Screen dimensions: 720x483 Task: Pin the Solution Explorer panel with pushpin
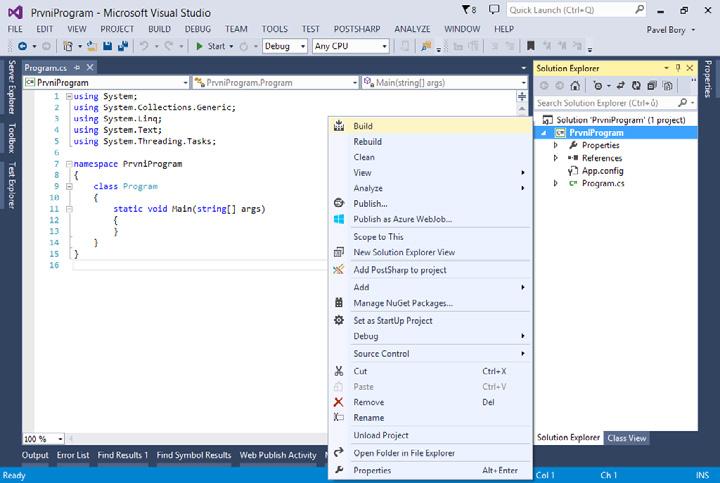coord(679,67)
